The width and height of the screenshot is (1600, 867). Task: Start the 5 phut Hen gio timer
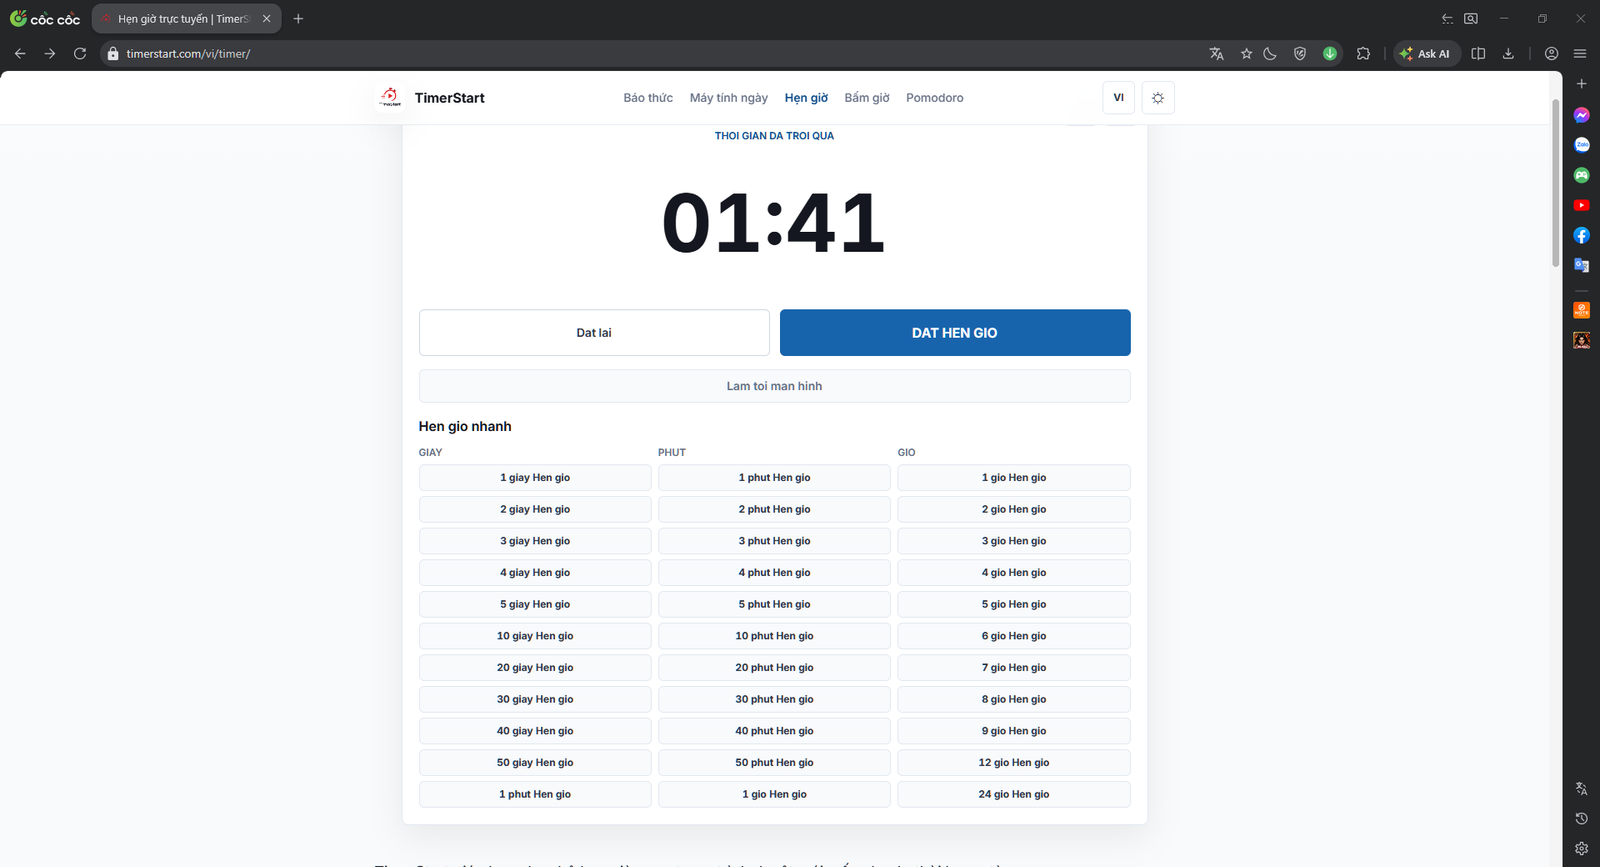[775, 604]
